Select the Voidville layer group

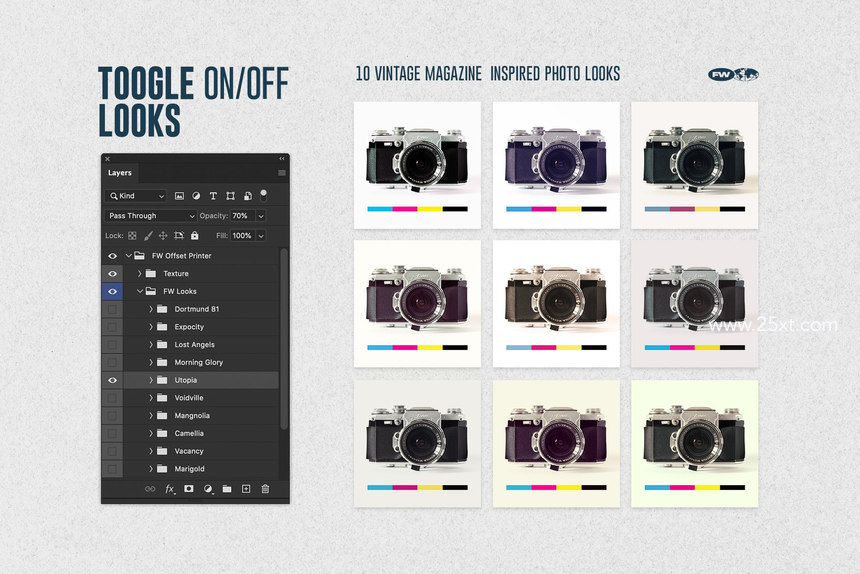(201, 398)
